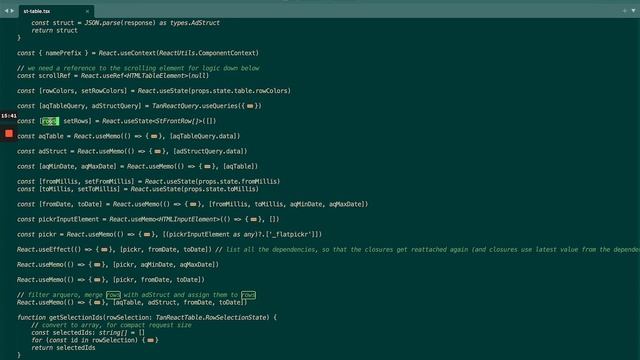Click 'aqTableQuery.data' dependency
This screenshot has width=640, height=360.
pos(204,136)
